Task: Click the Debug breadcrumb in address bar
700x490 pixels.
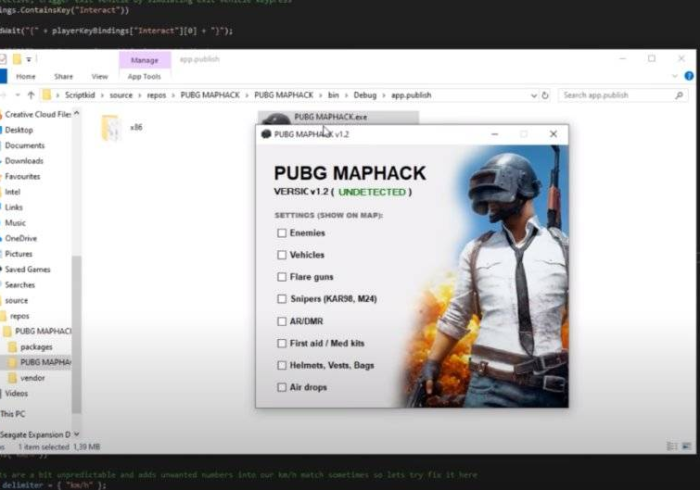Action: tap(364, 95)
